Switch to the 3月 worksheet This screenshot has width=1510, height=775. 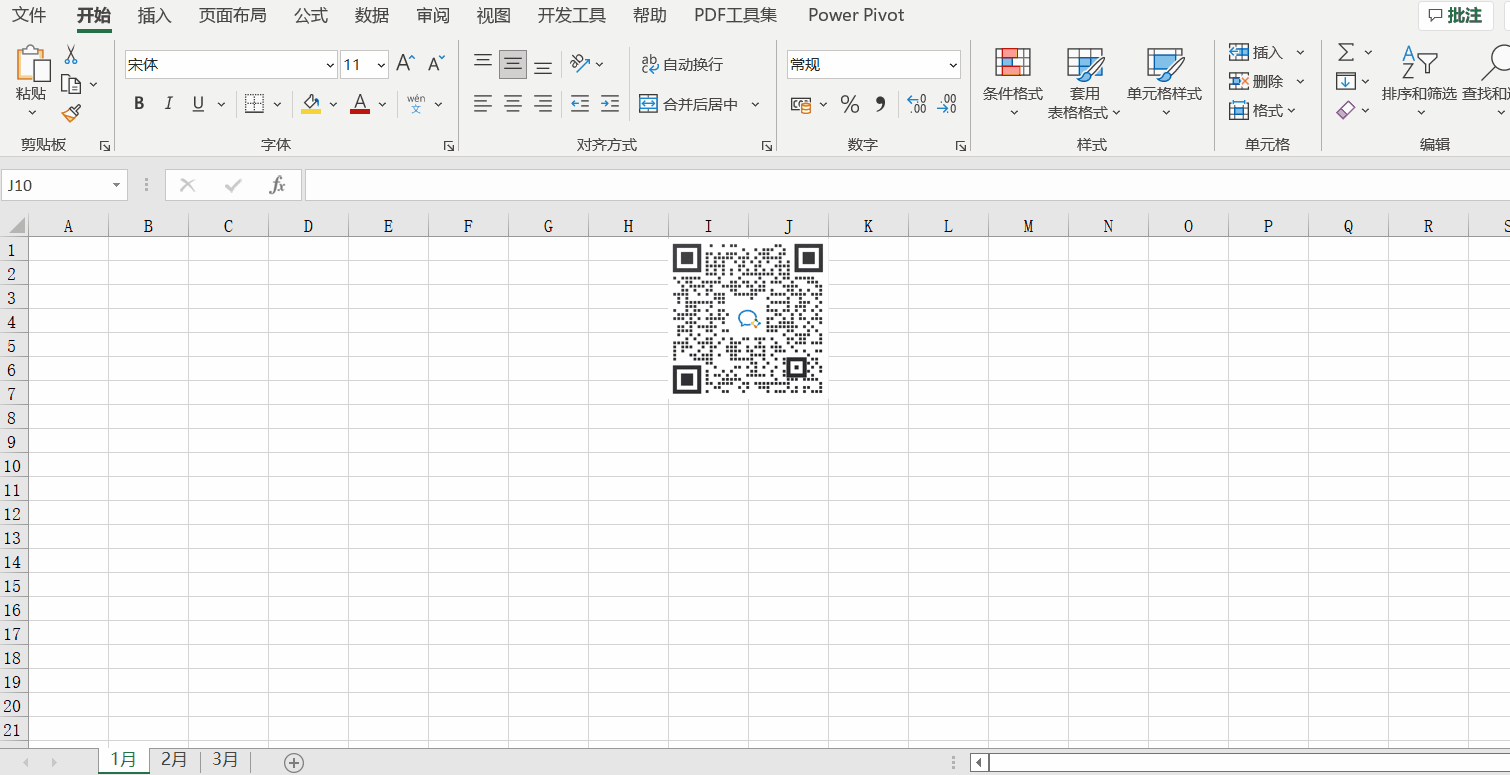point(225,760)
